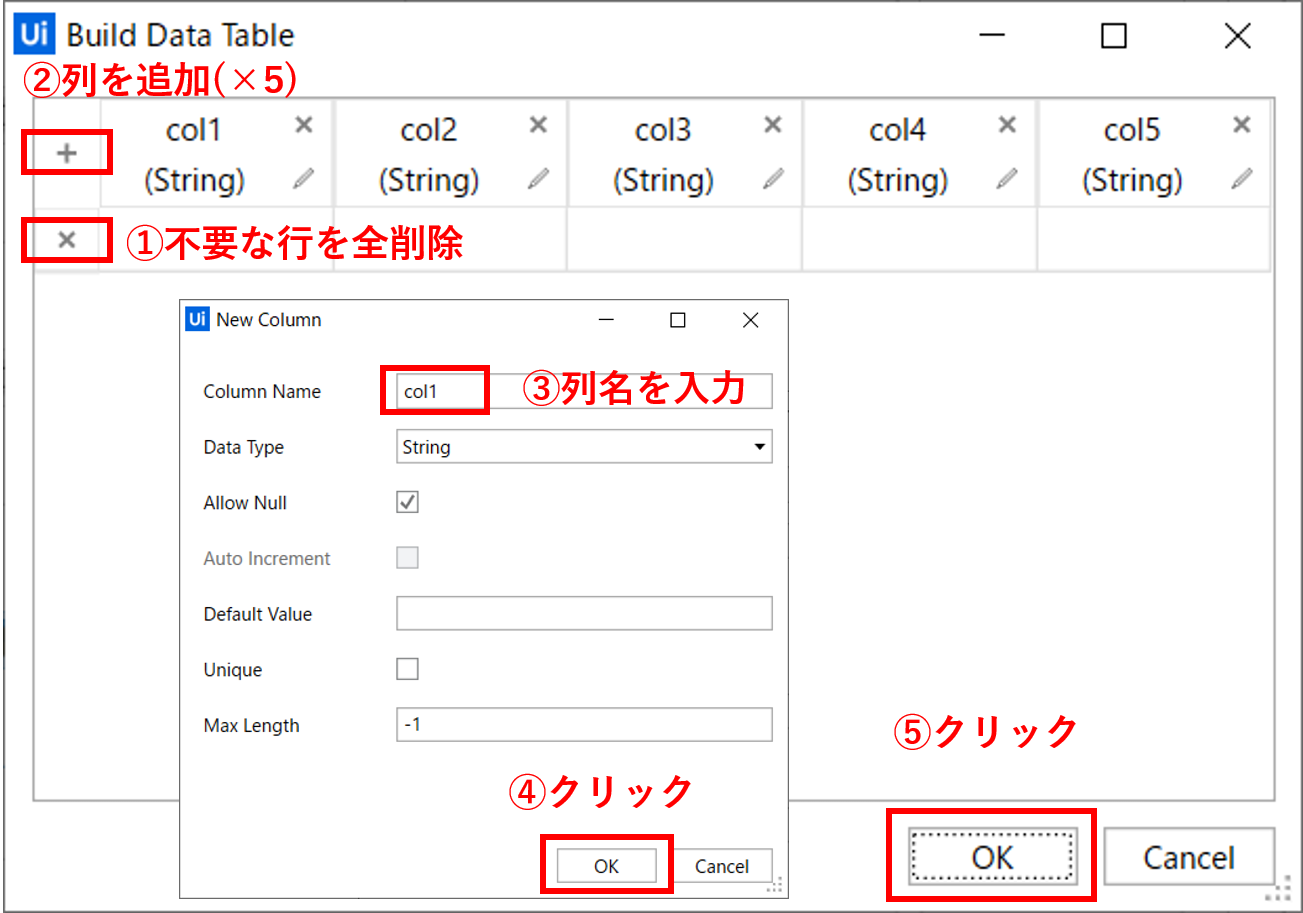Edit col1 column using pencil icon
Image resolution: width=1303 pixels, height=913 pixels.
304,179
